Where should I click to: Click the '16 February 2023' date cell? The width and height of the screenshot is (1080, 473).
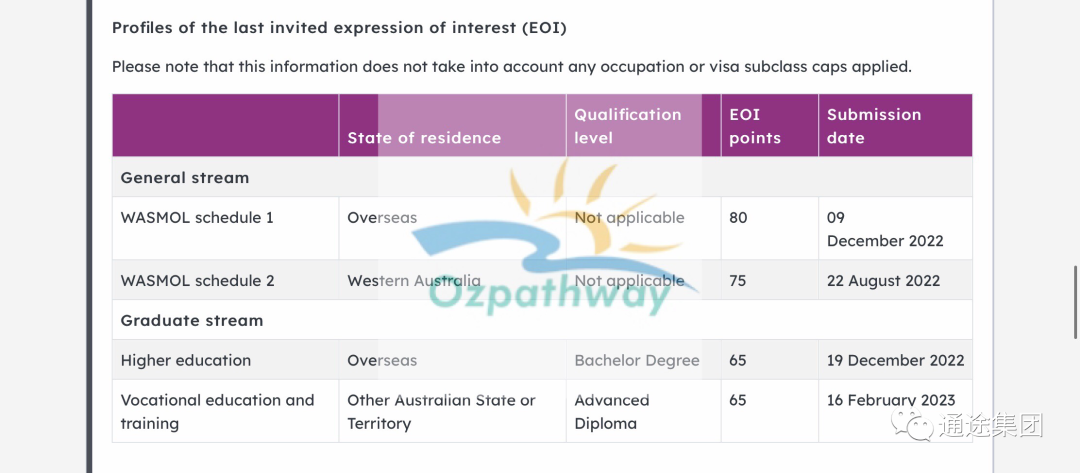click(x=891, y=400)
